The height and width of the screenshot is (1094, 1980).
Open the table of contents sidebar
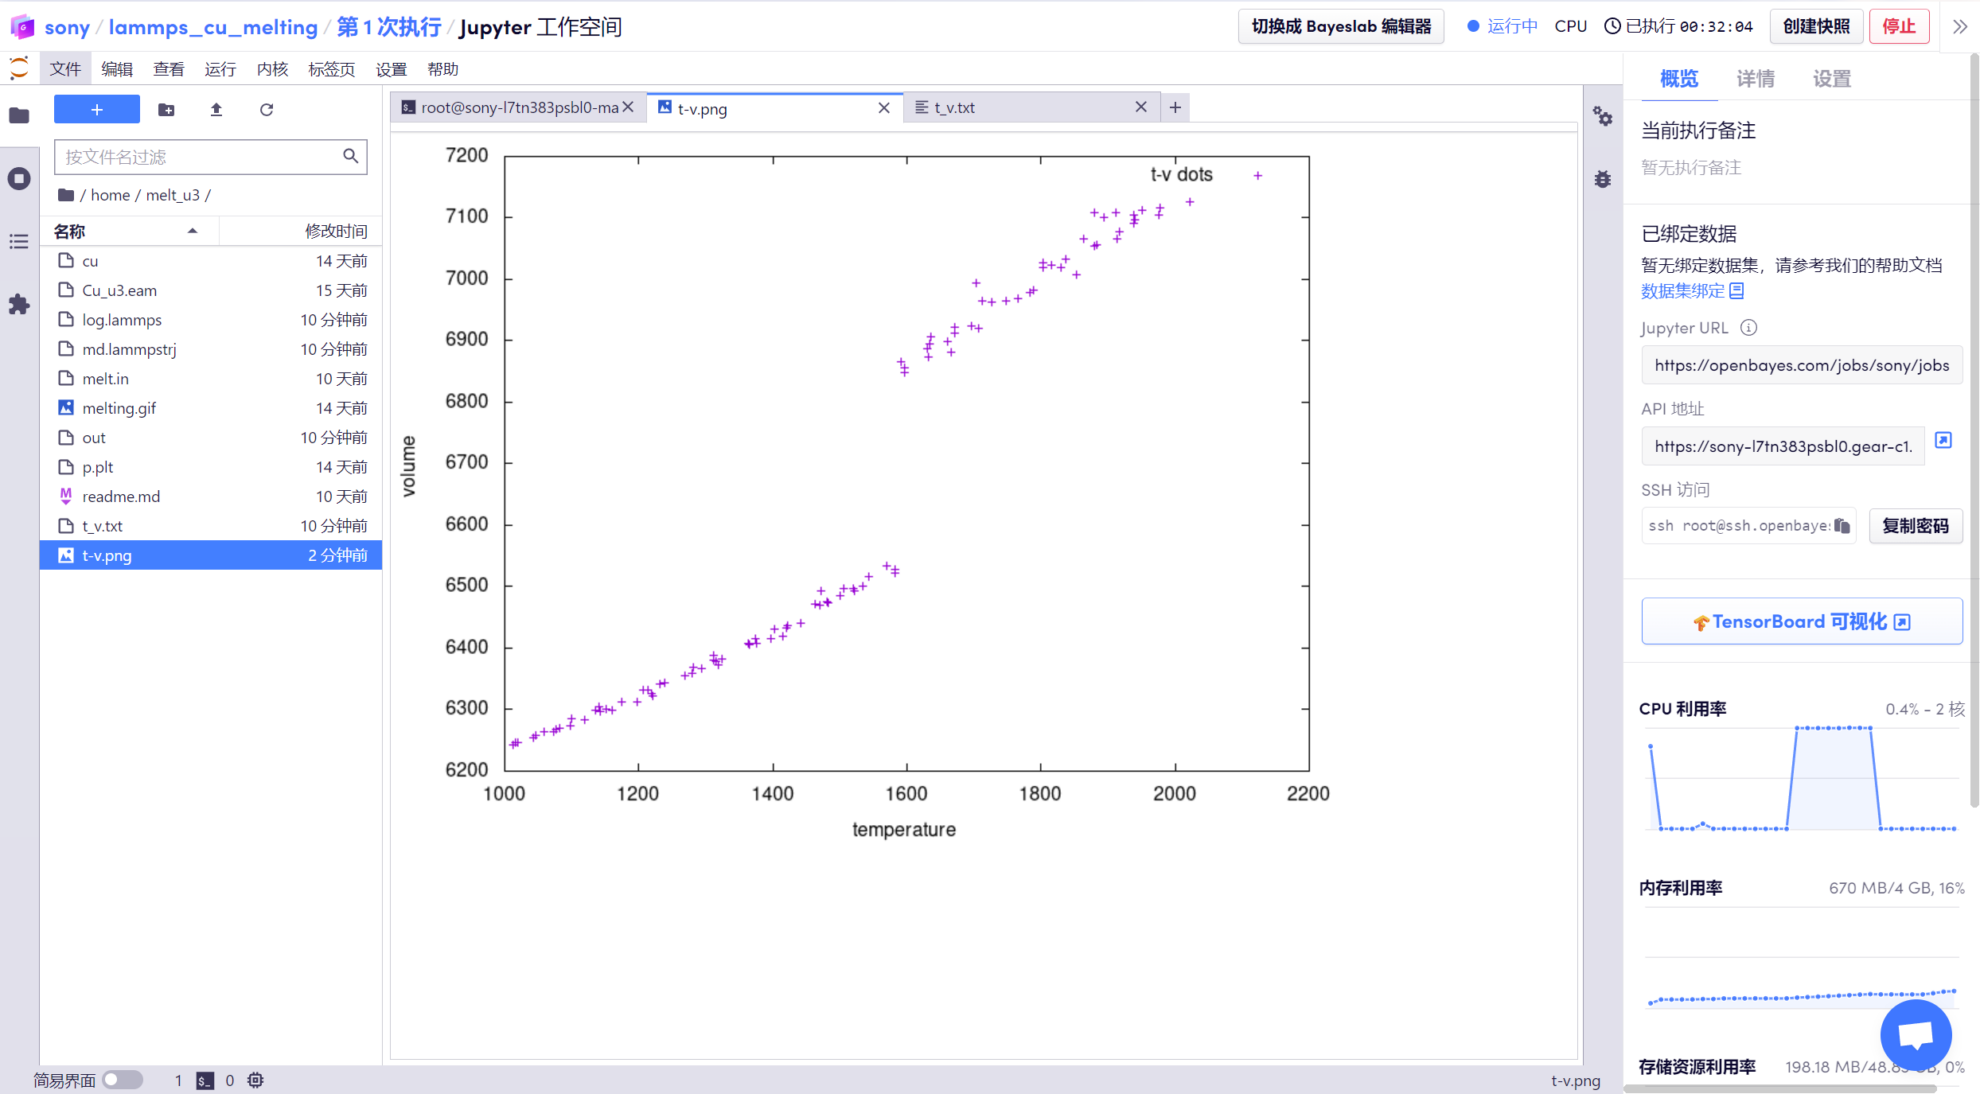click(x=19, y=242)
